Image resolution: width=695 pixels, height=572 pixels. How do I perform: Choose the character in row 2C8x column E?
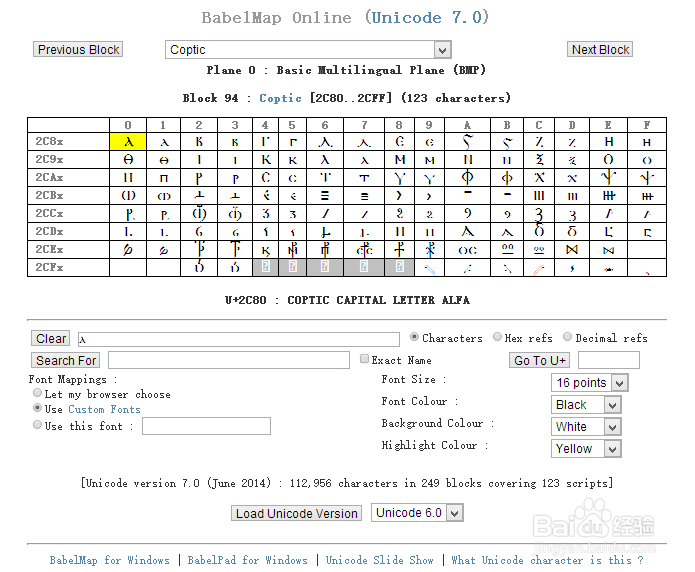(x=608, y=142)
